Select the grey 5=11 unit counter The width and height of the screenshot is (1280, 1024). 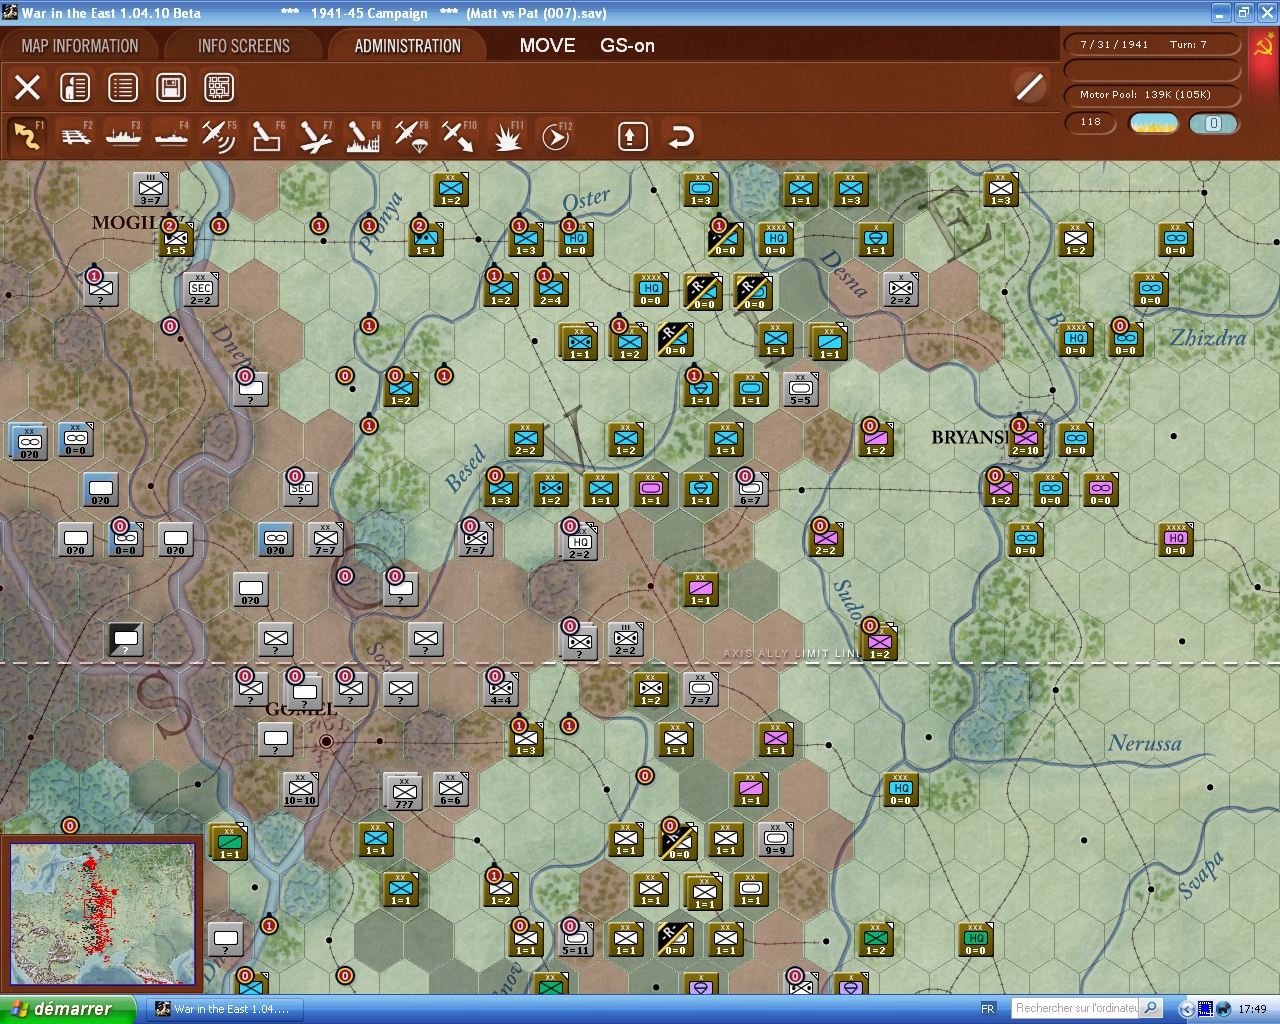[x=576, y=938]
